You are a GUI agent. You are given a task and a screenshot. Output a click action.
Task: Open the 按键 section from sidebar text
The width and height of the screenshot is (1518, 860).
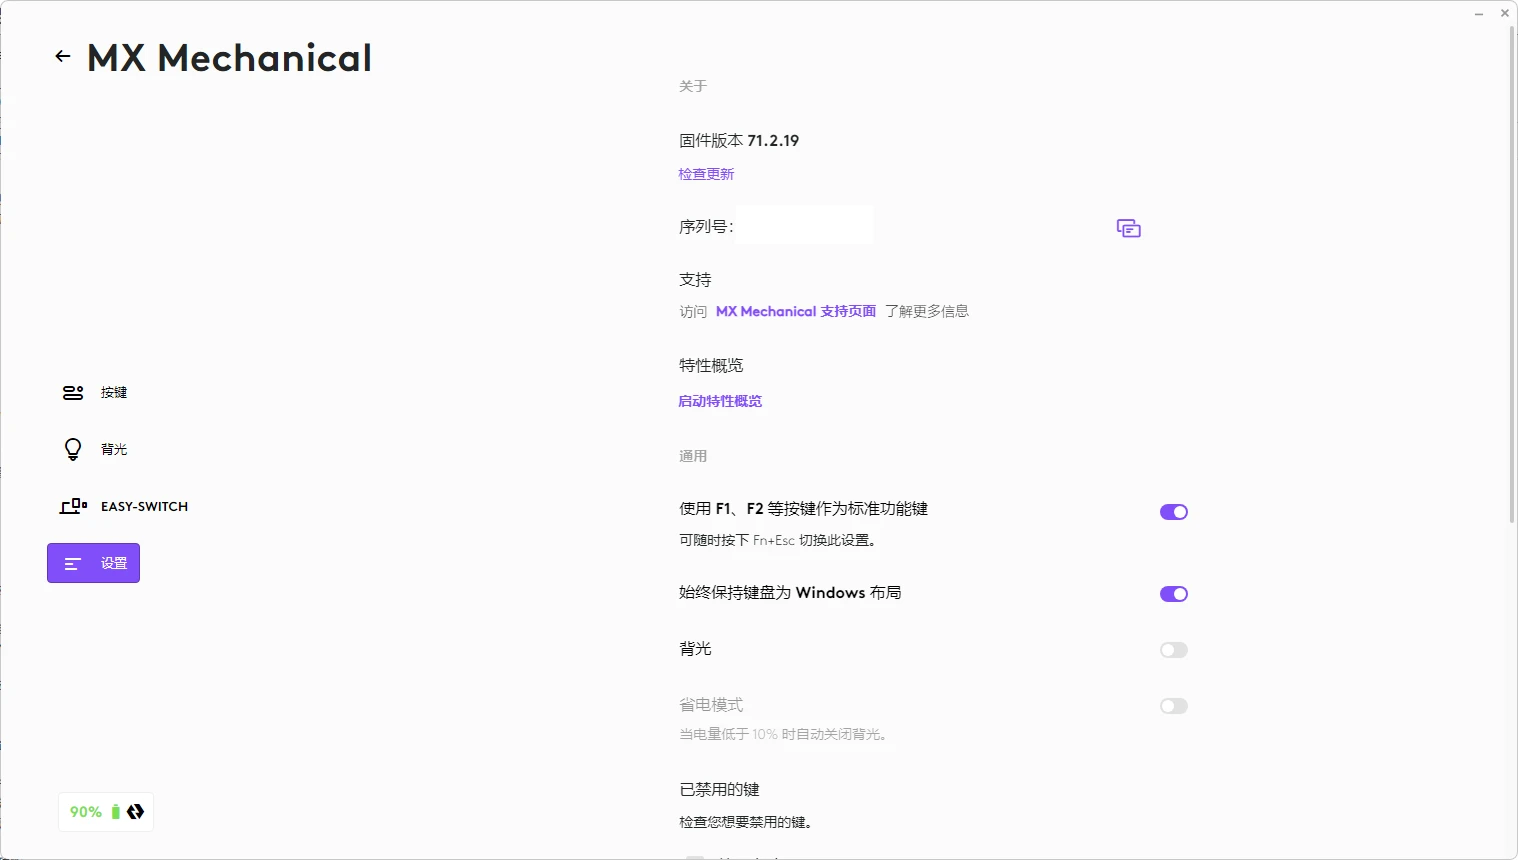113,392
